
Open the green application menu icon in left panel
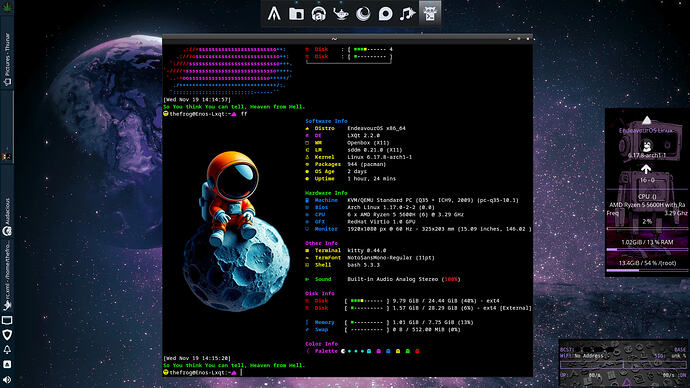[7, 7]
